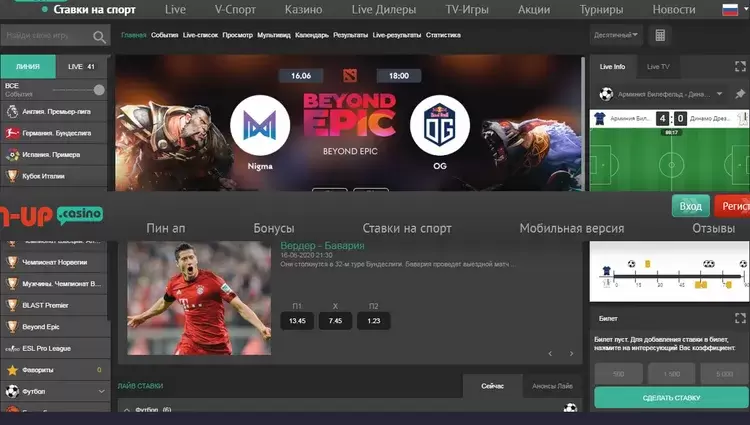The image size is (750, 425).
Task: Collapse the Футбол live bets section
Action: click(x=126, y=410)
